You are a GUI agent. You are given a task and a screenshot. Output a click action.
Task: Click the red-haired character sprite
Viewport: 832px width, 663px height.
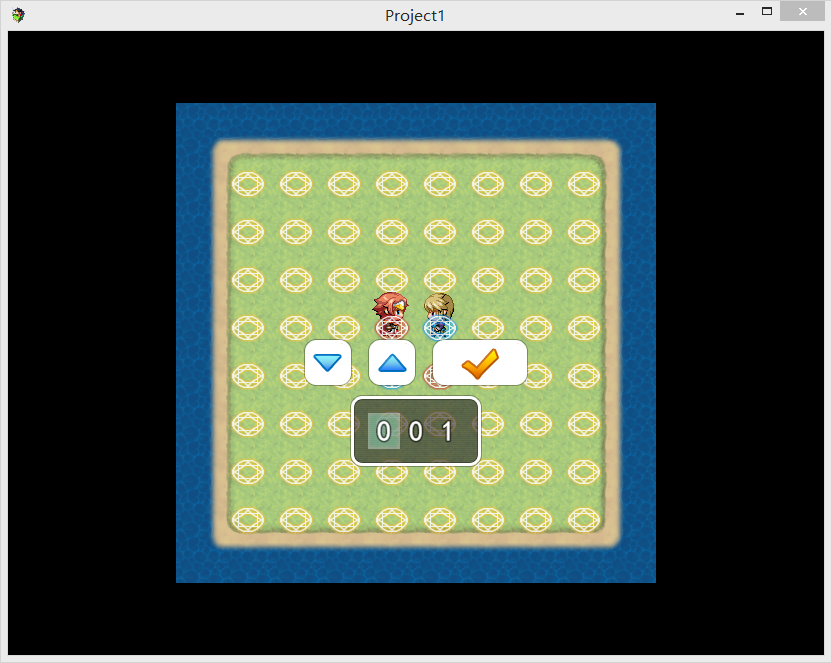pyautogui.click(x=392, y=314)
